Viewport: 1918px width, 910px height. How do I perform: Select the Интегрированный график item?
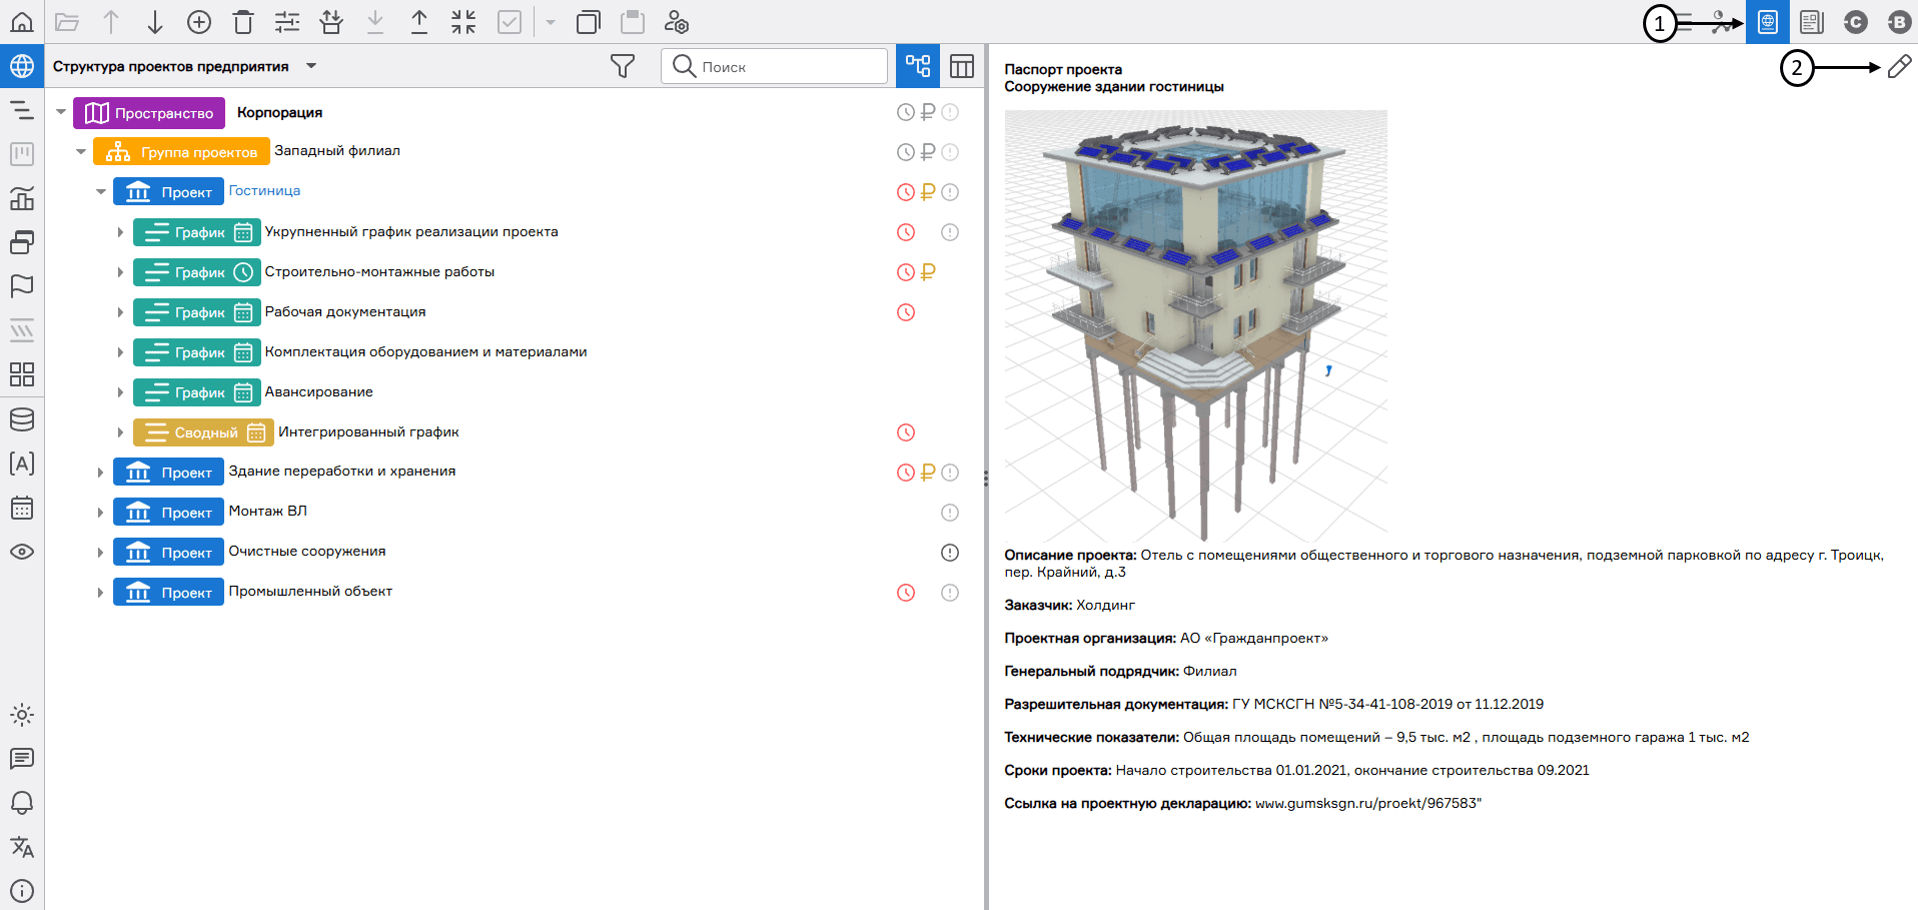[368, 432]
